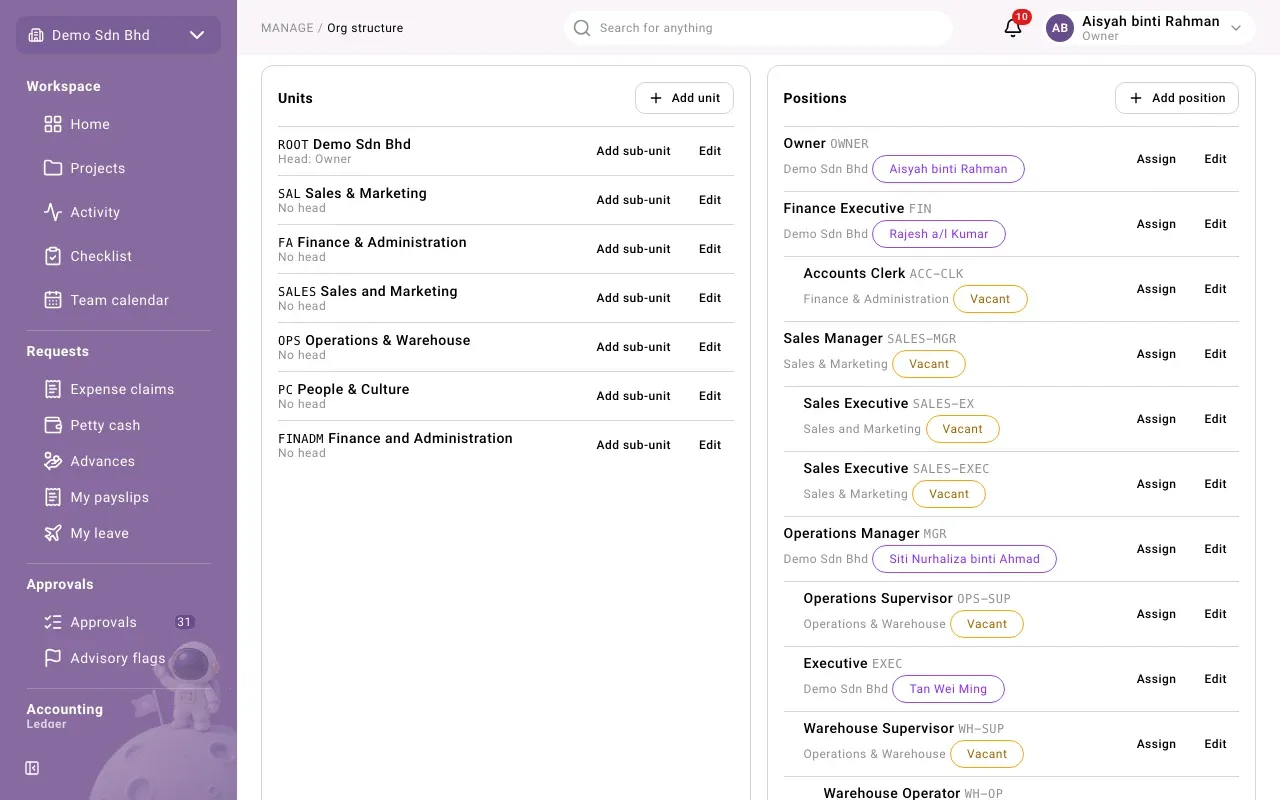Viewport: 1280px width, 800px height.
Task: Expand the Aisyah binti Rahman user menu chevron
Action: click(1236, 28)
